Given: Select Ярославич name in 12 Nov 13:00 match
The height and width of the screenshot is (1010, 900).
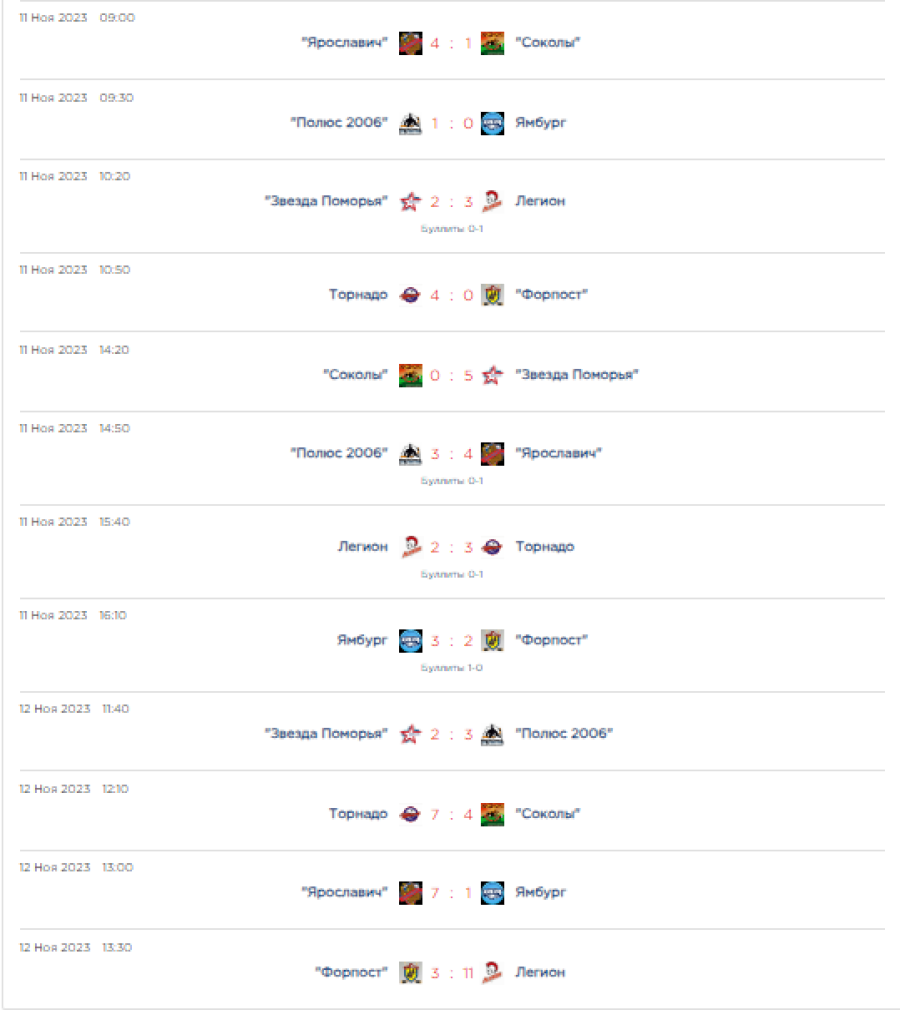Looking at the screenshot, I should point(344,892).
